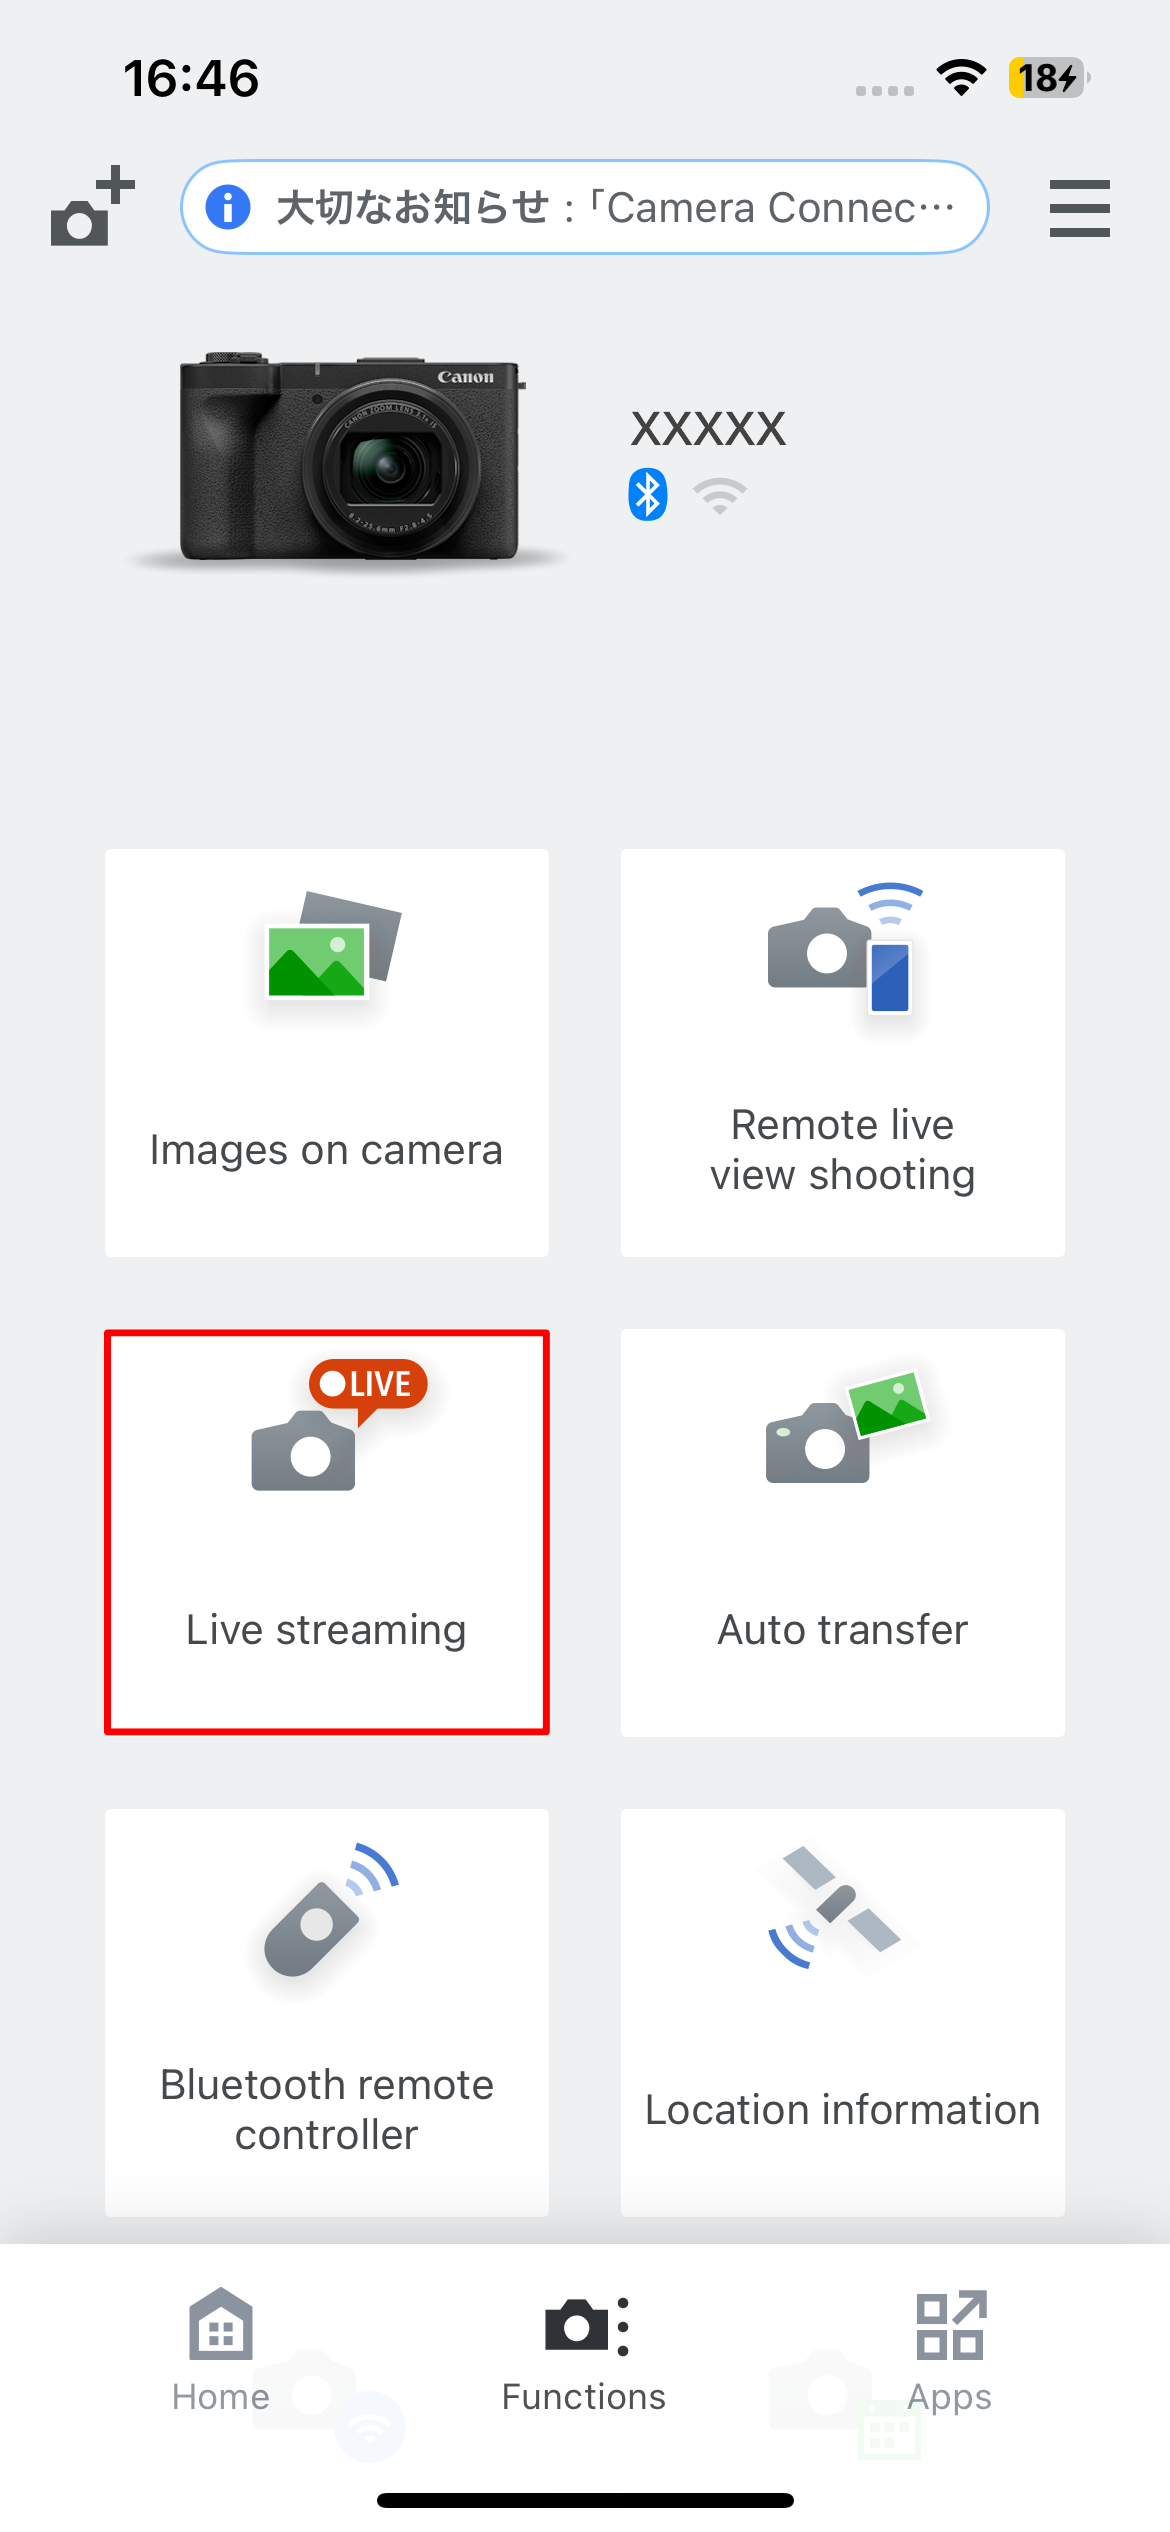Screen dimensions: 1170x2532
Task: Open Location information
Action: (x=842, y=2110)
